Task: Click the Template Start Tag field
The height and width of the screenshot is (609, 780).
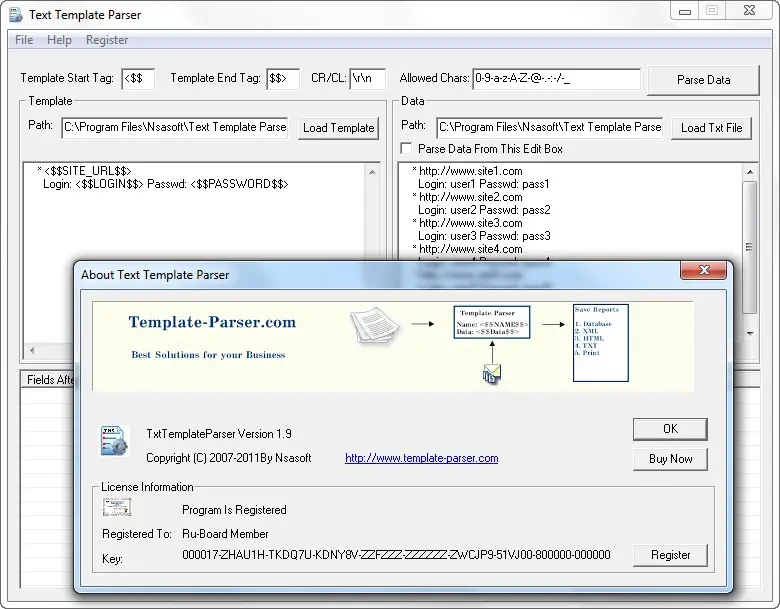Action: 138,79
